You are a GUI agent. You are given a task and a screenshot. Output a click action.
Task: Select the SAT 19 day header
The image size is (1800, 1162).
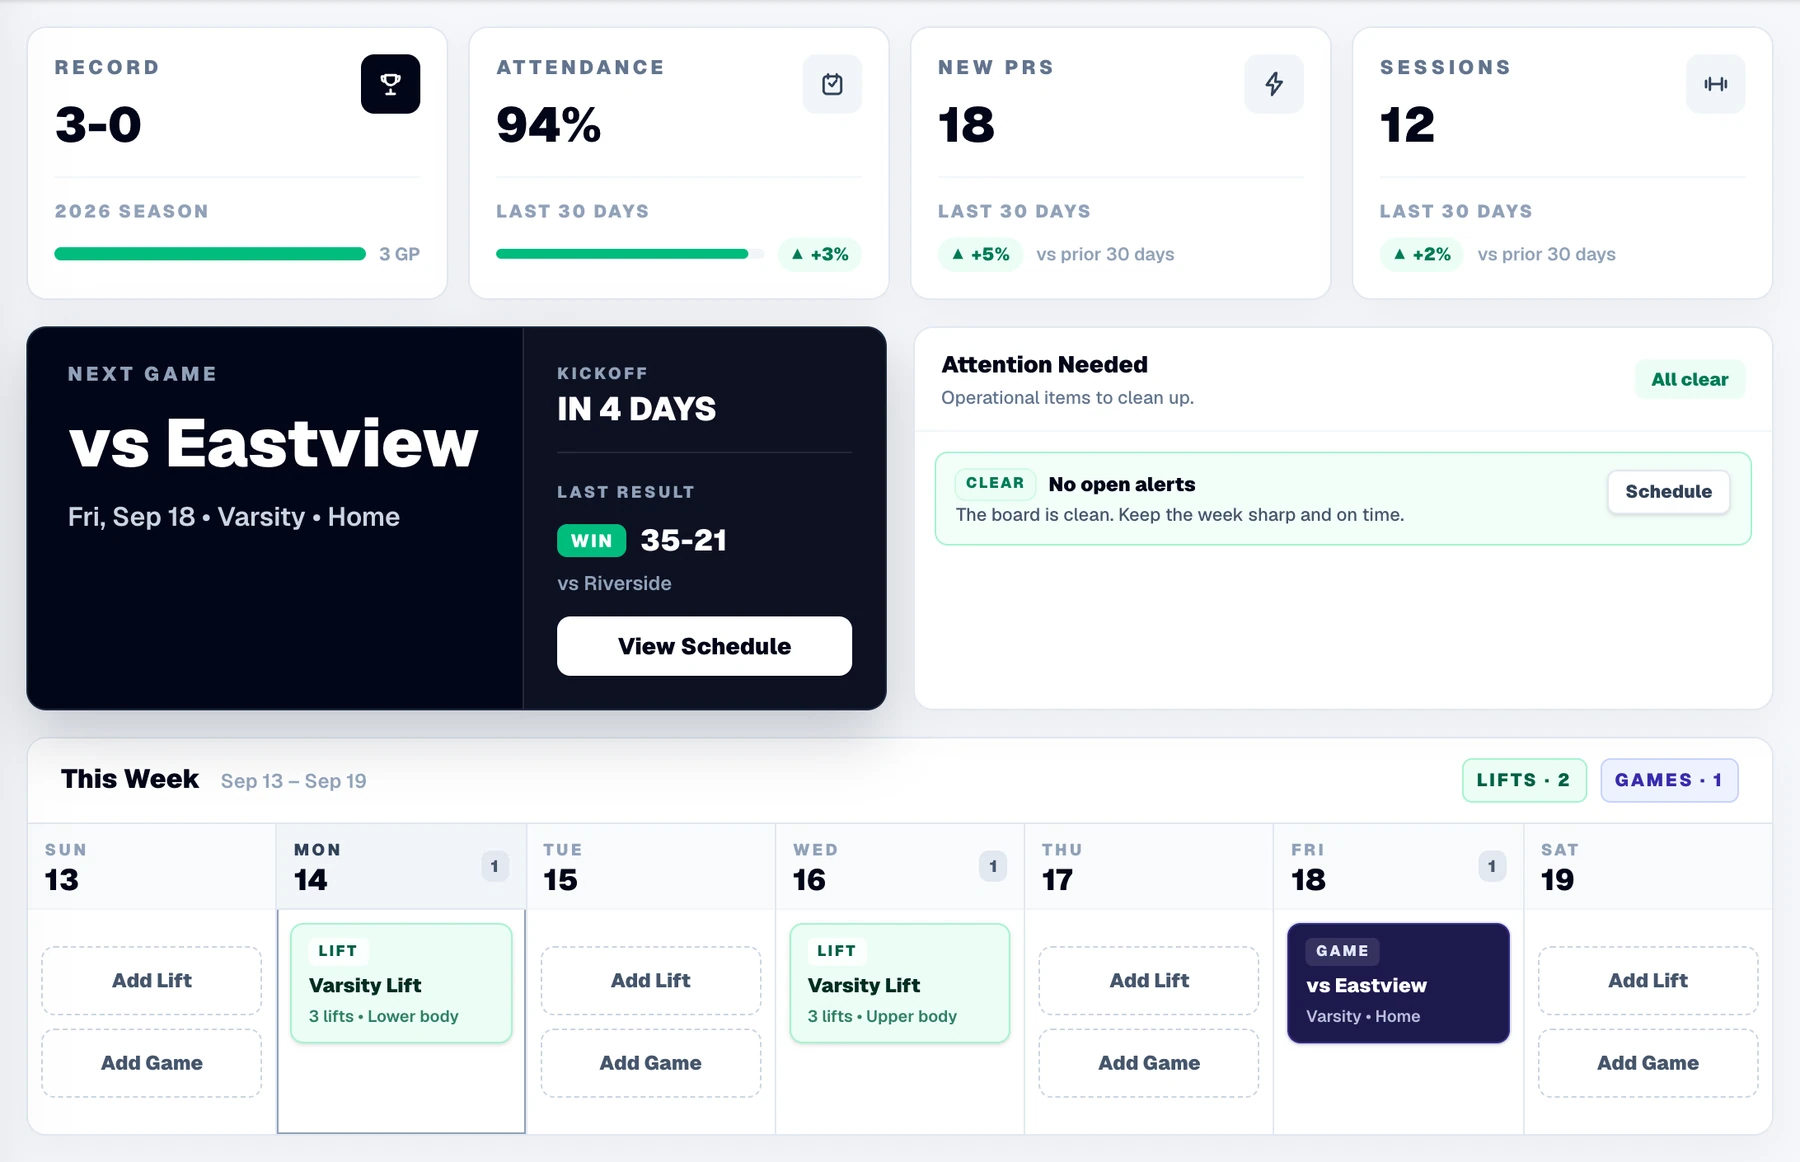pyautogui.click(x=1648, y=866)
